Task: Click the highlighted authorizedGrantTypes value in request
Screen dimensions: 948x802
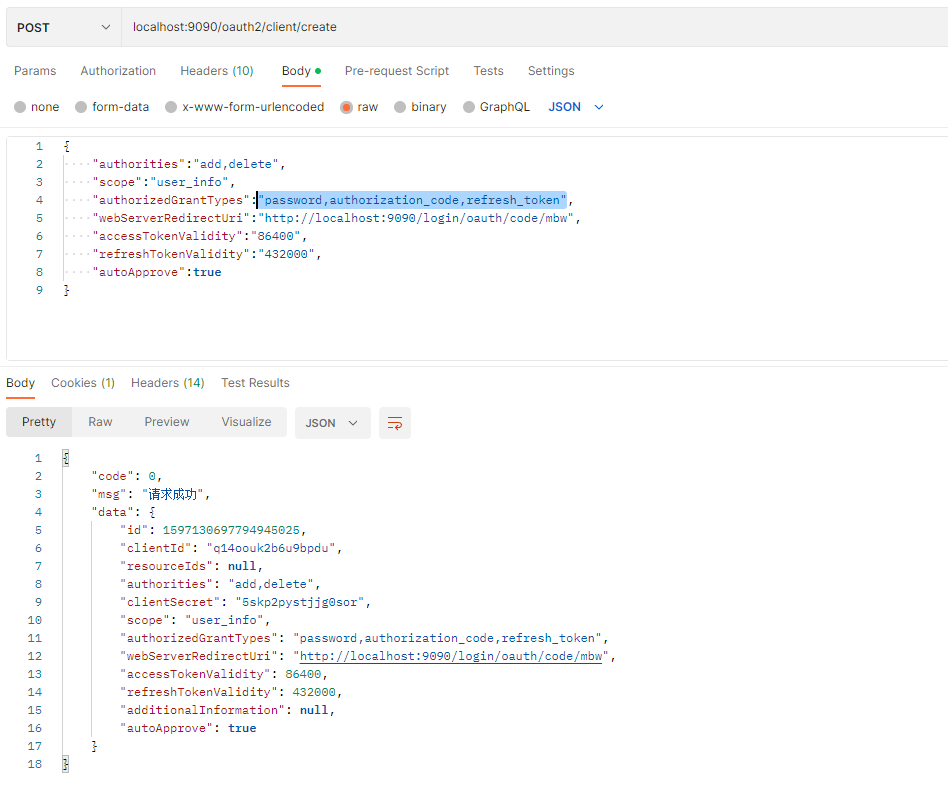Action: pyautogui.click(x=412, y=200)
